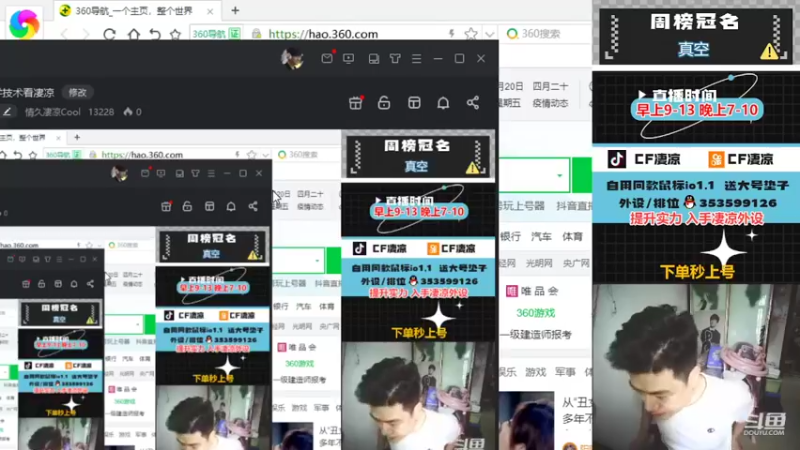Click the icon between monitor and shirt icons, largest window

(373, 59)
